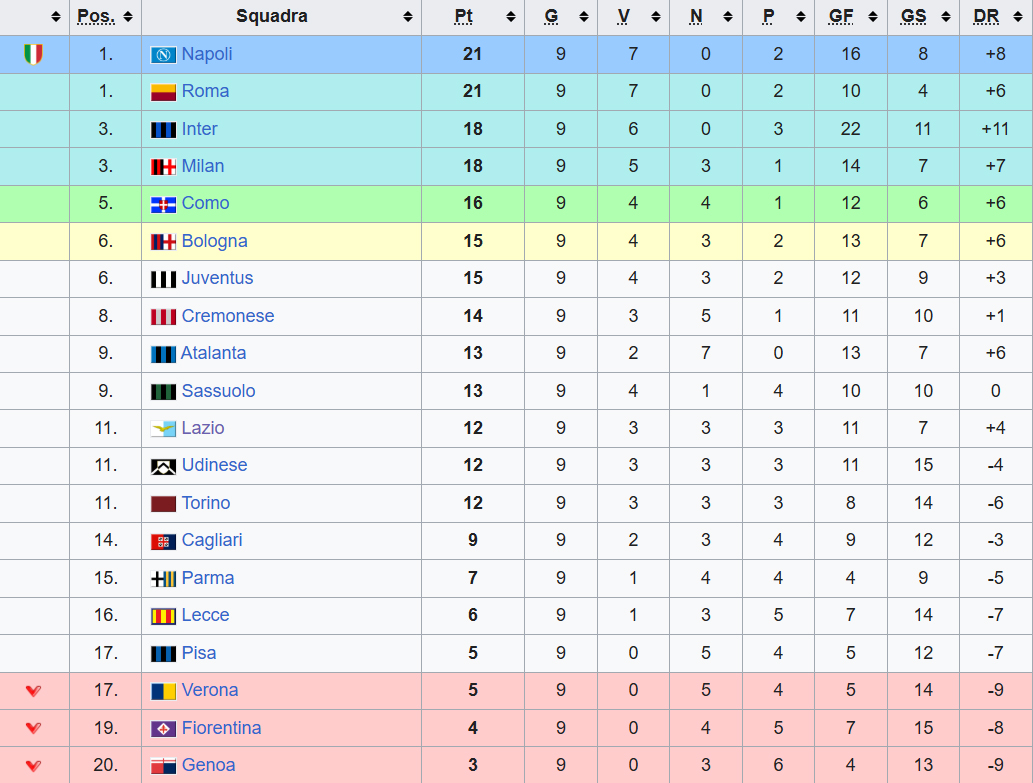The height and width of the screenshot is (783, 1033).
Task: Click the Parma club flag icon
Action: (x=163, y=579)
